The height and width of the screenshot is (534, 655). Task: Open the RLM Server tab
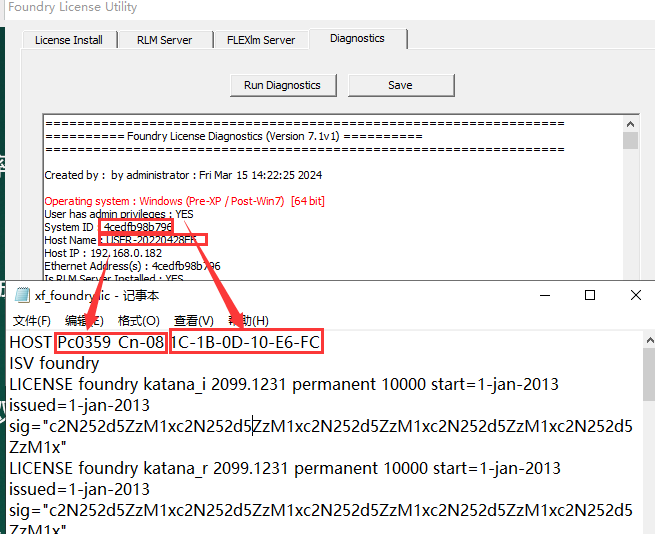[165, 40]
